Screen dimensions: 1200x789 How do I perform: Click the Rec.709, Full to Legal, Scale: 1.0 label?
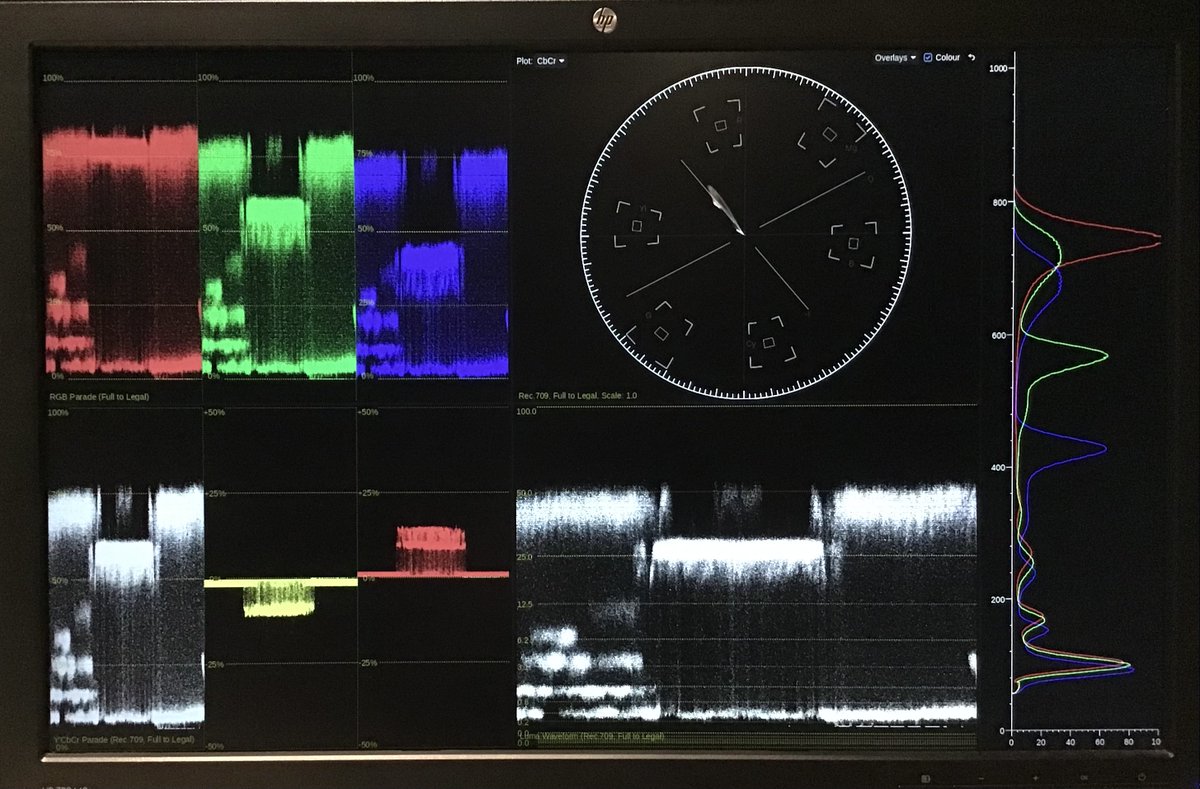[x=577, y=396]
